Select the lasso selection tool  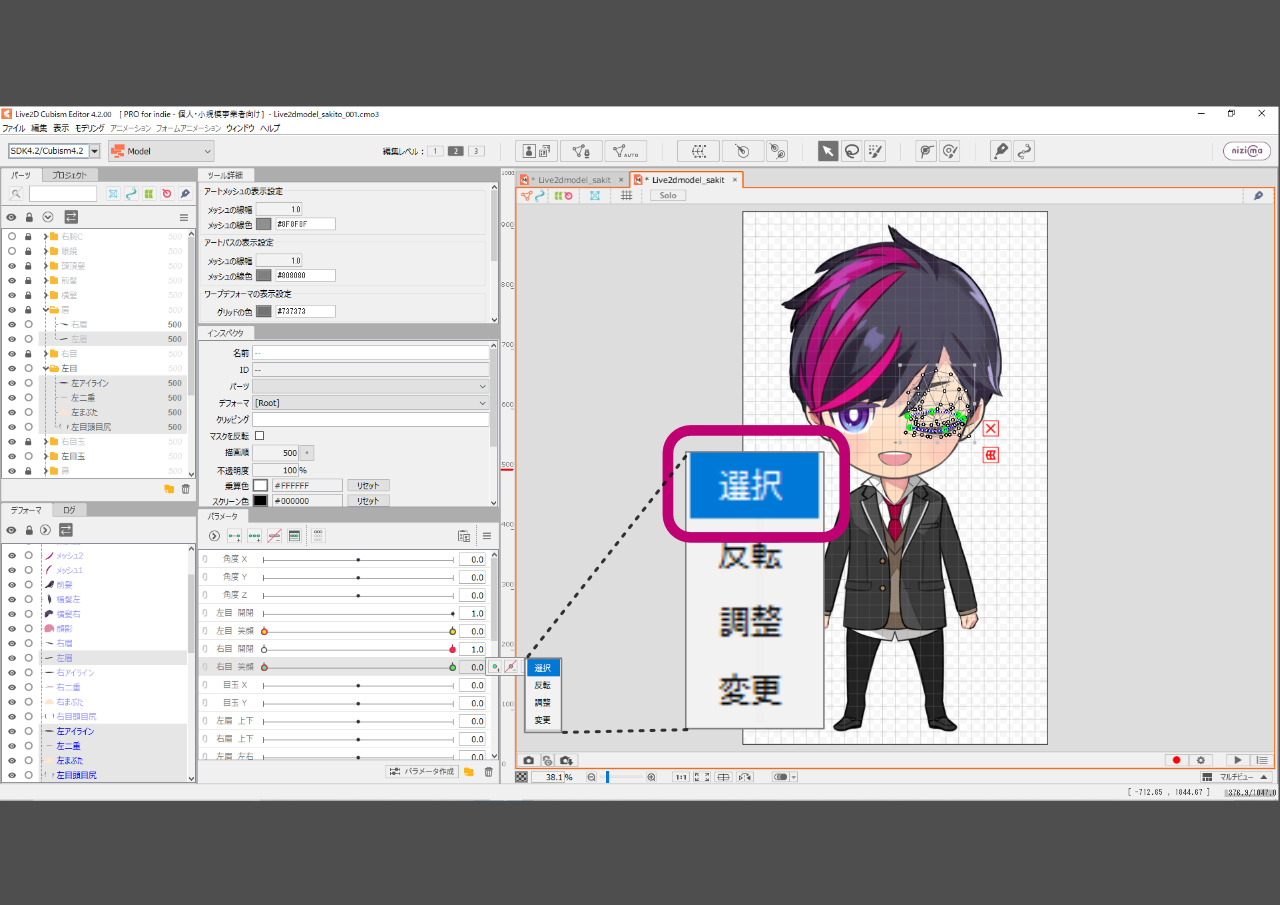tap(852, 151)
